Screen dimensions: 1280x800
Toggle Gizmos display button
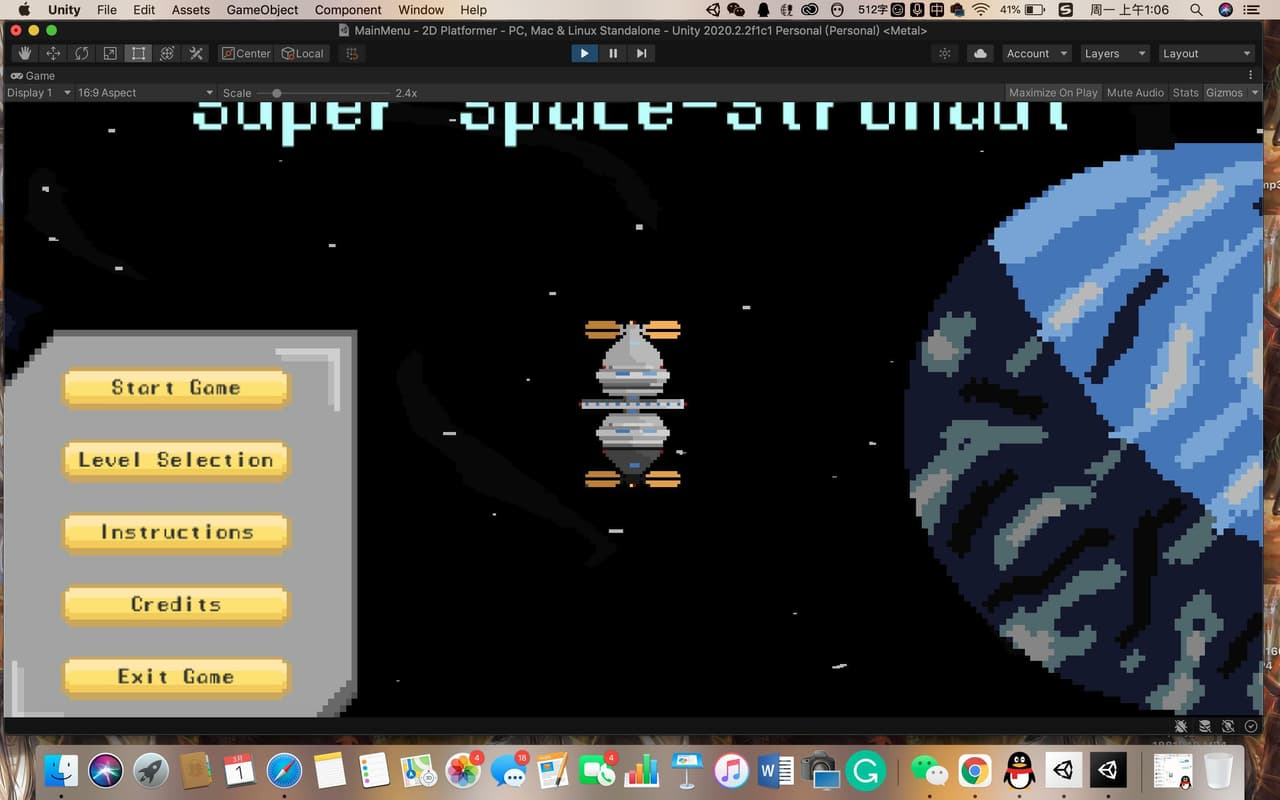coord(1223,92)
